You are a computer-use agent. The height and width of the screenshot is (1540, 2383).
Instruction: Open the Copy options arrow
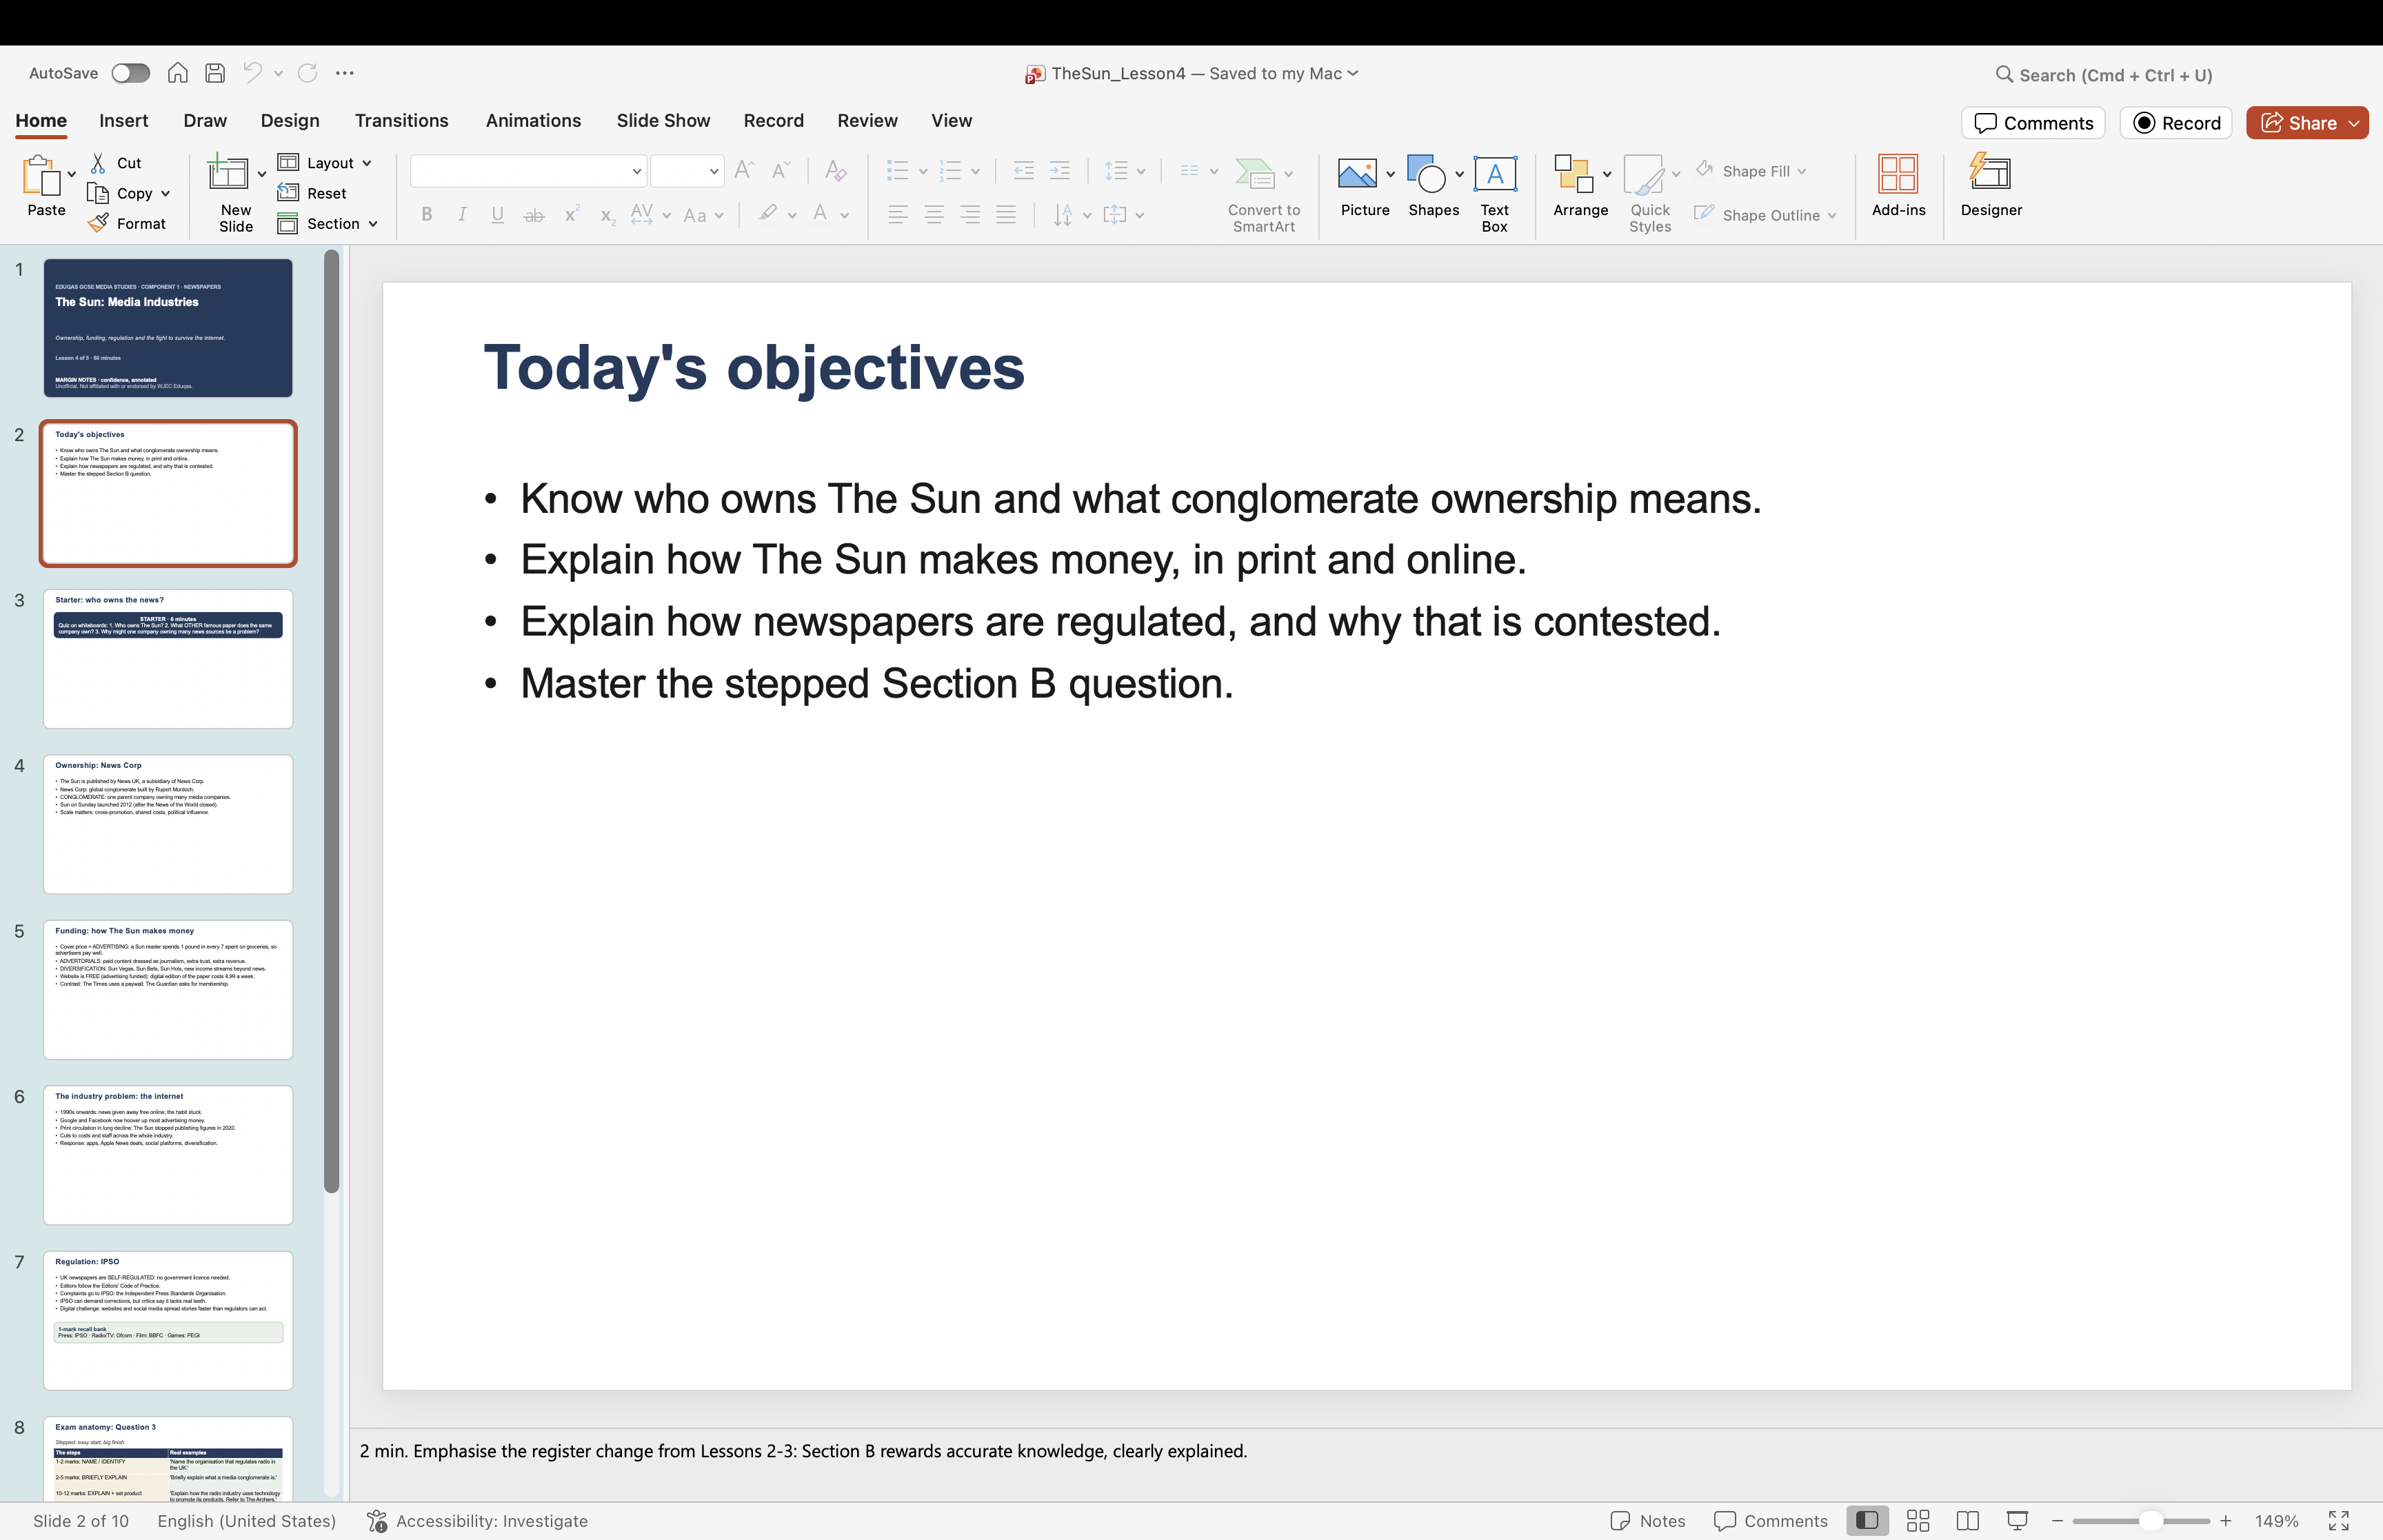[165, 193]
